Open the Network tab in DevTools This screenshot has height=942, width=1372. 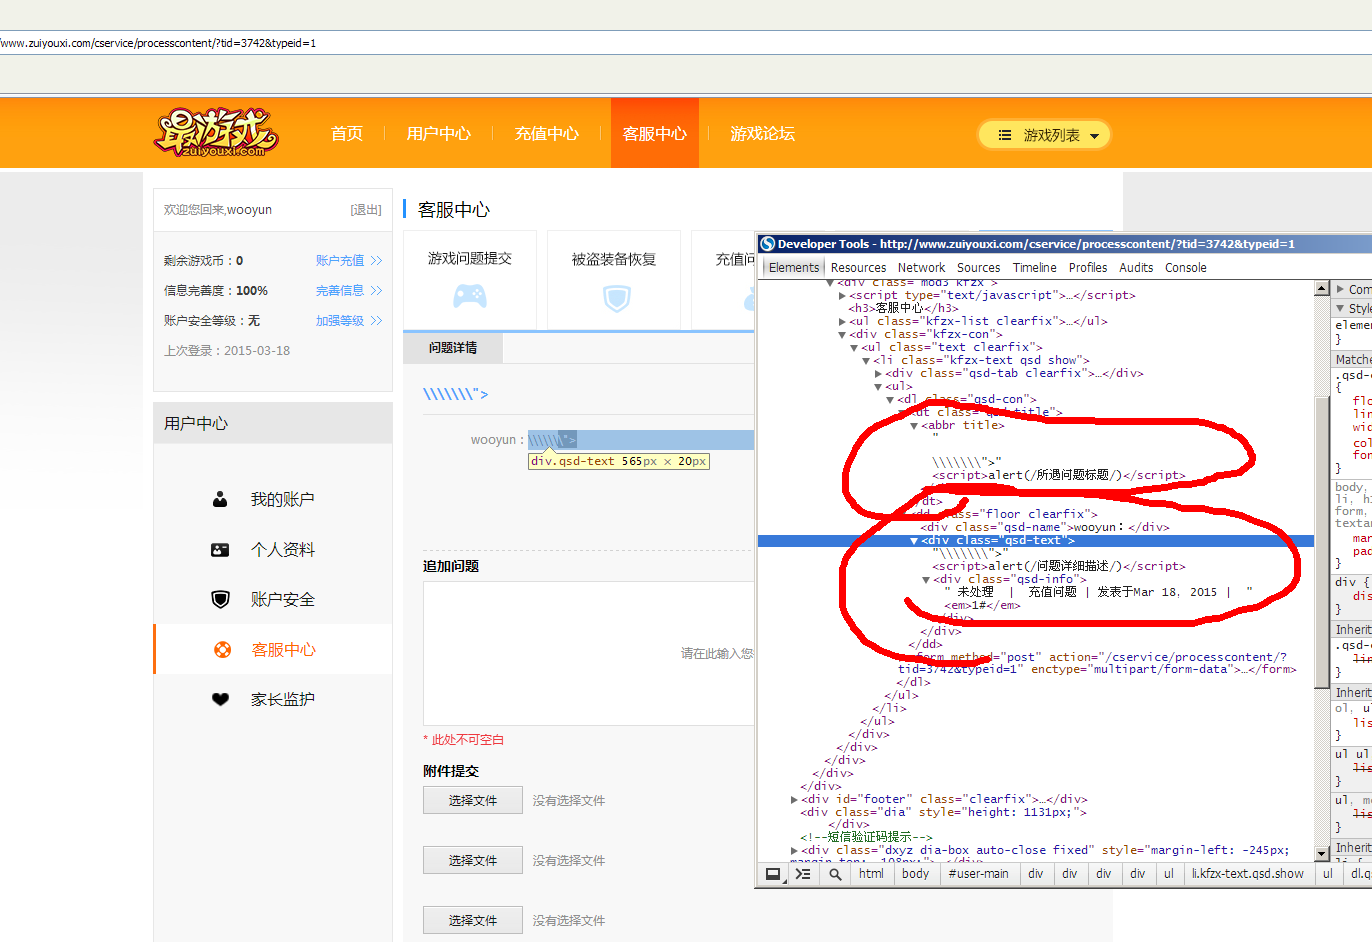tap(921, 268)
